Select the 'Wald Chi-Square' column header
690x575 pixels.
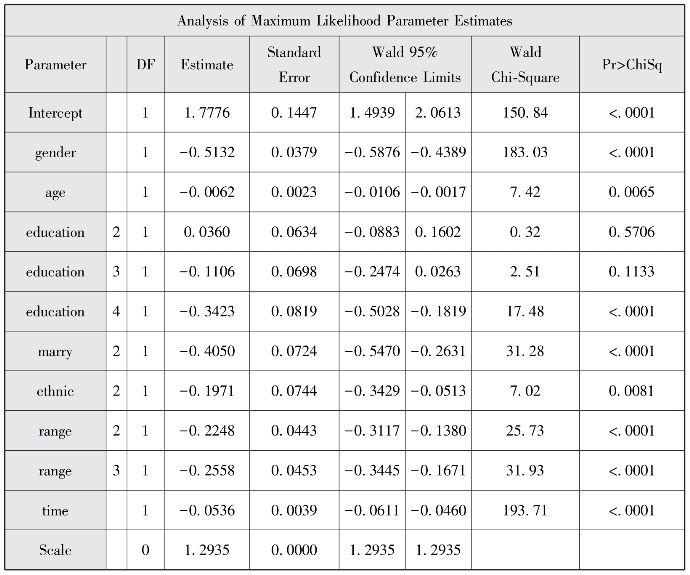pos(525,65)
